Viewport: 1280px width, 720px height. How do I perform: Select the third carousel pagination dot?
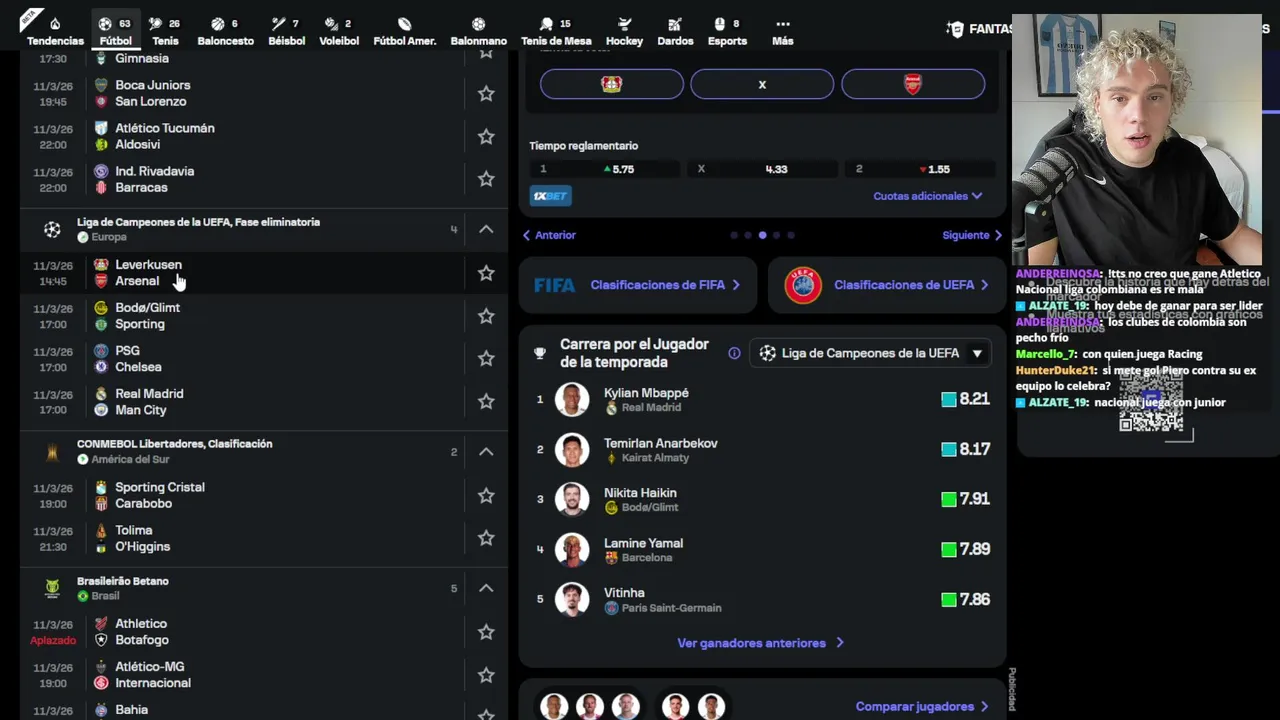point(762,235)
